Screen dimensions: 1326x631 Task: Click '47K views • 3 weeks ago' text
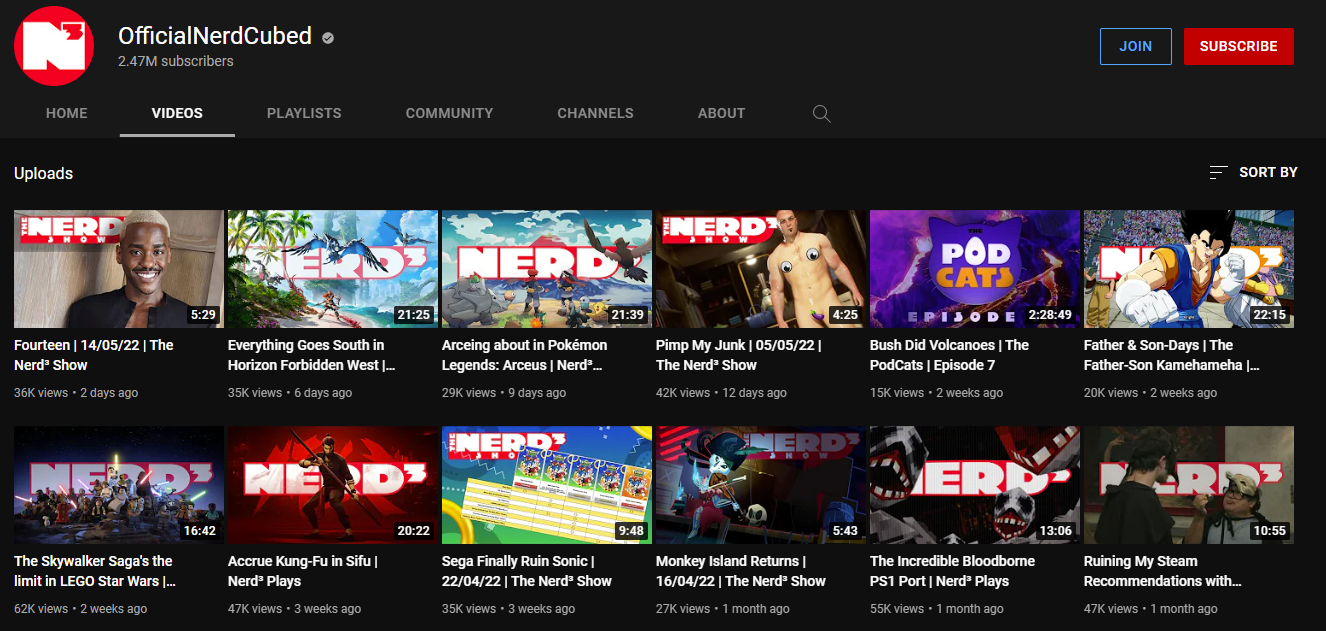[295, 609]
